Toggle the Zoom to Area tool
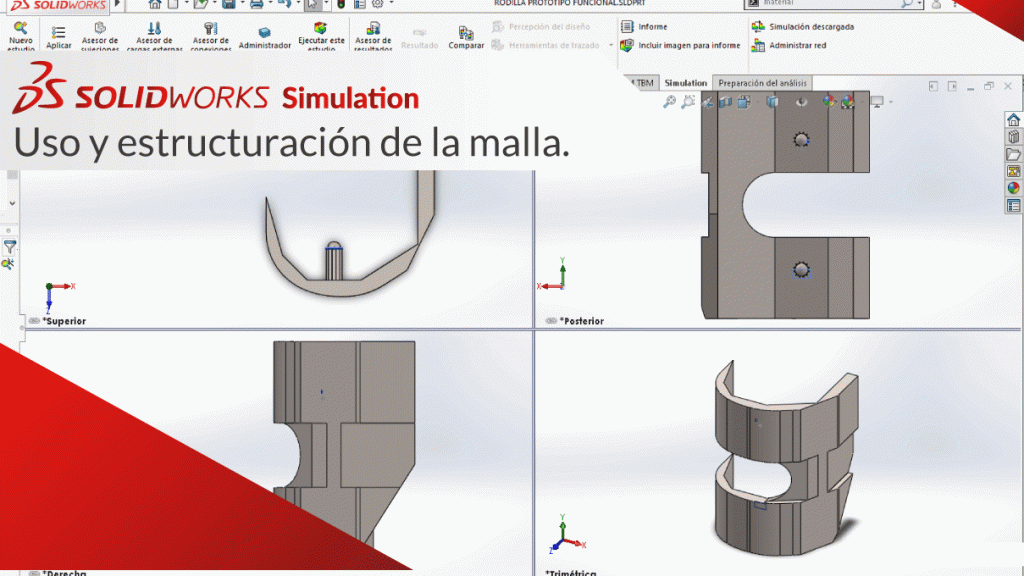The image size is (1024, 576). (x=688, y=103)
